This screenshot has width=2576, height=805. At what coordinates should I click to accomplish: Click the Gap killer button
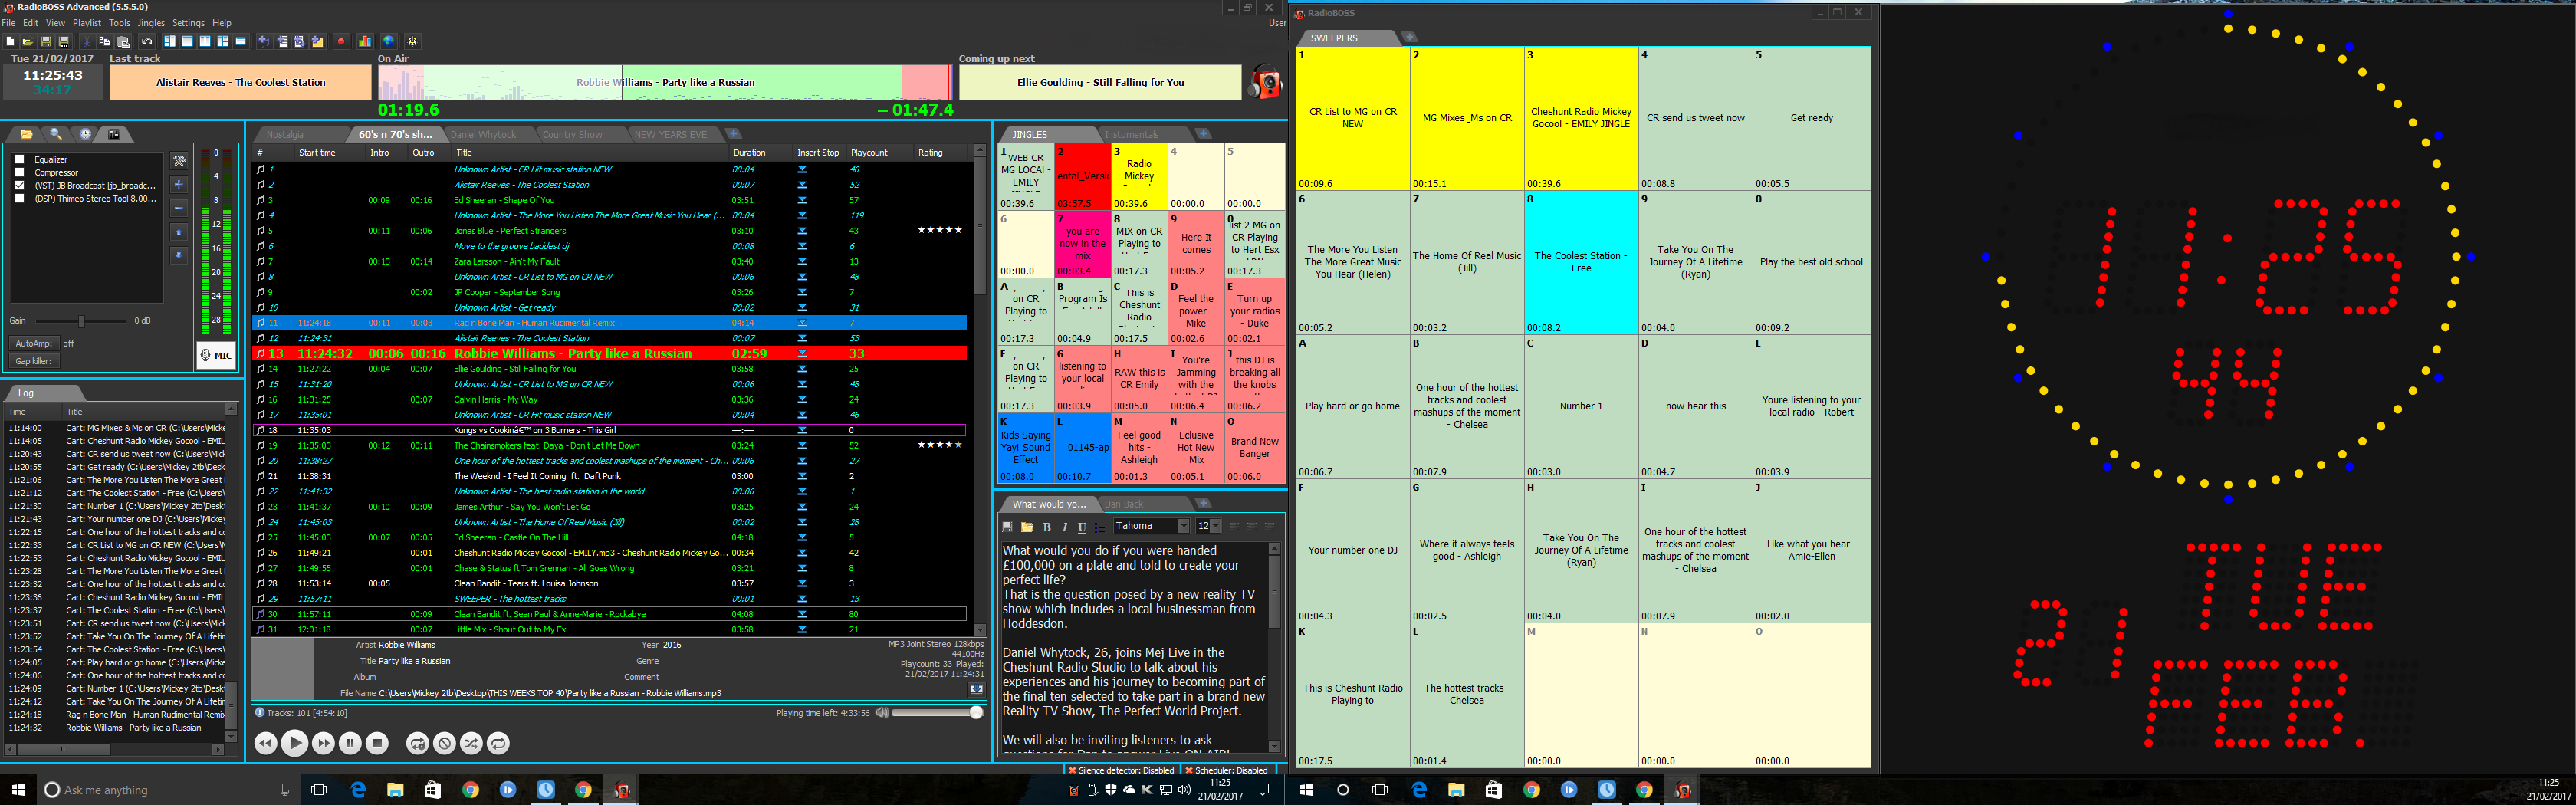34,361
